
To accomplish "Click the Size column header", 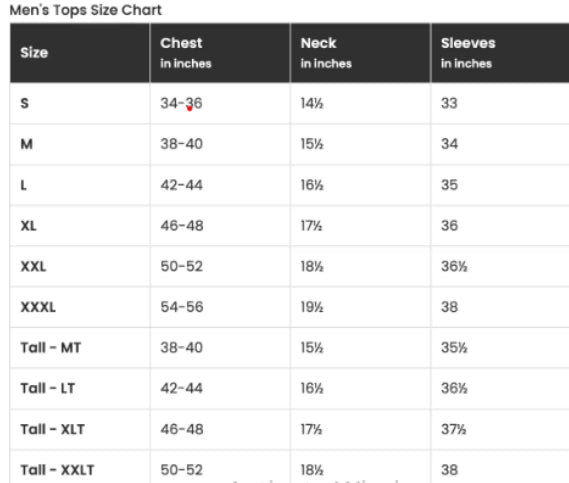I will click(x=34, y=53).
